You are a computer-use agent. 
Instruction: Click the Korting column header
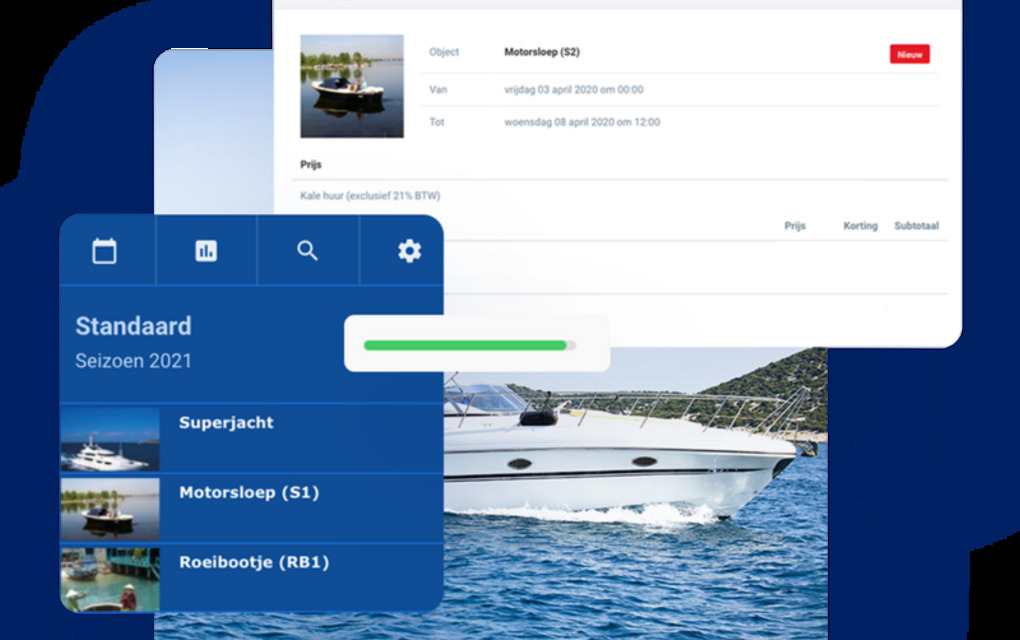pos(859,226)
